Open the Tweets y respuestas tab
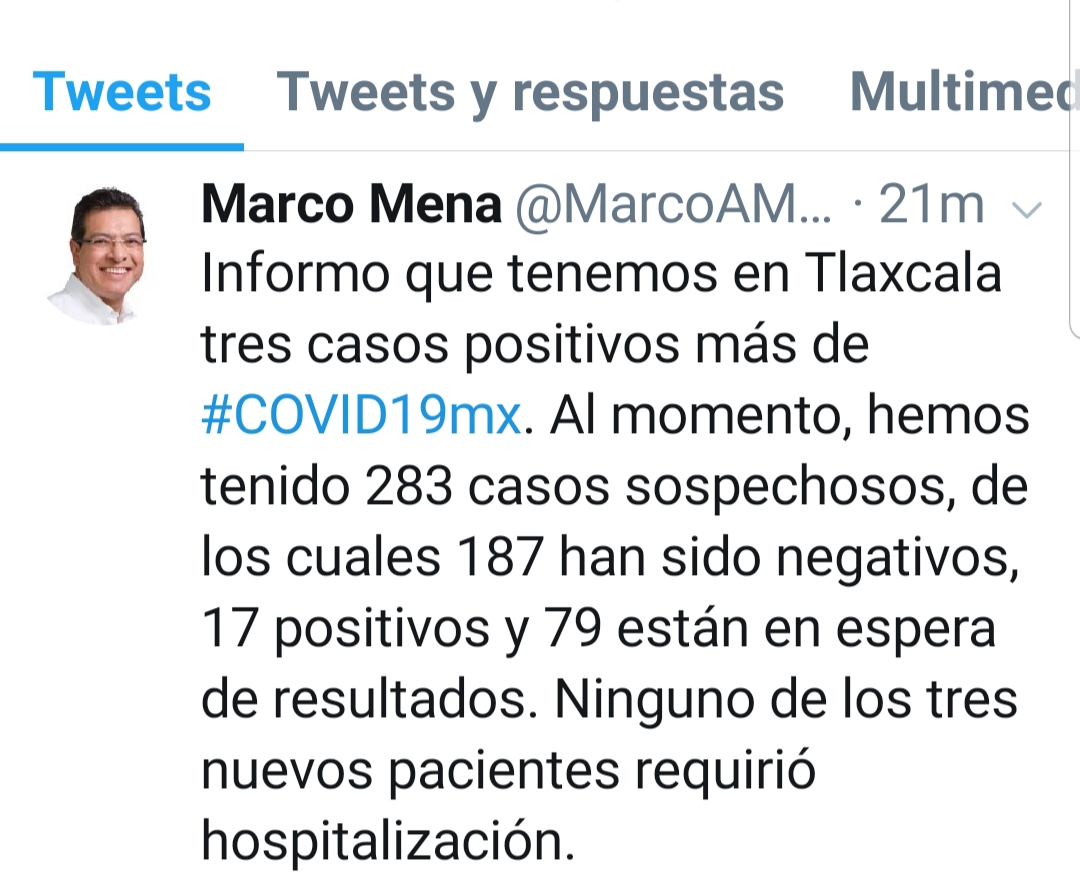Screen dimensions: 1080x881 530,94
